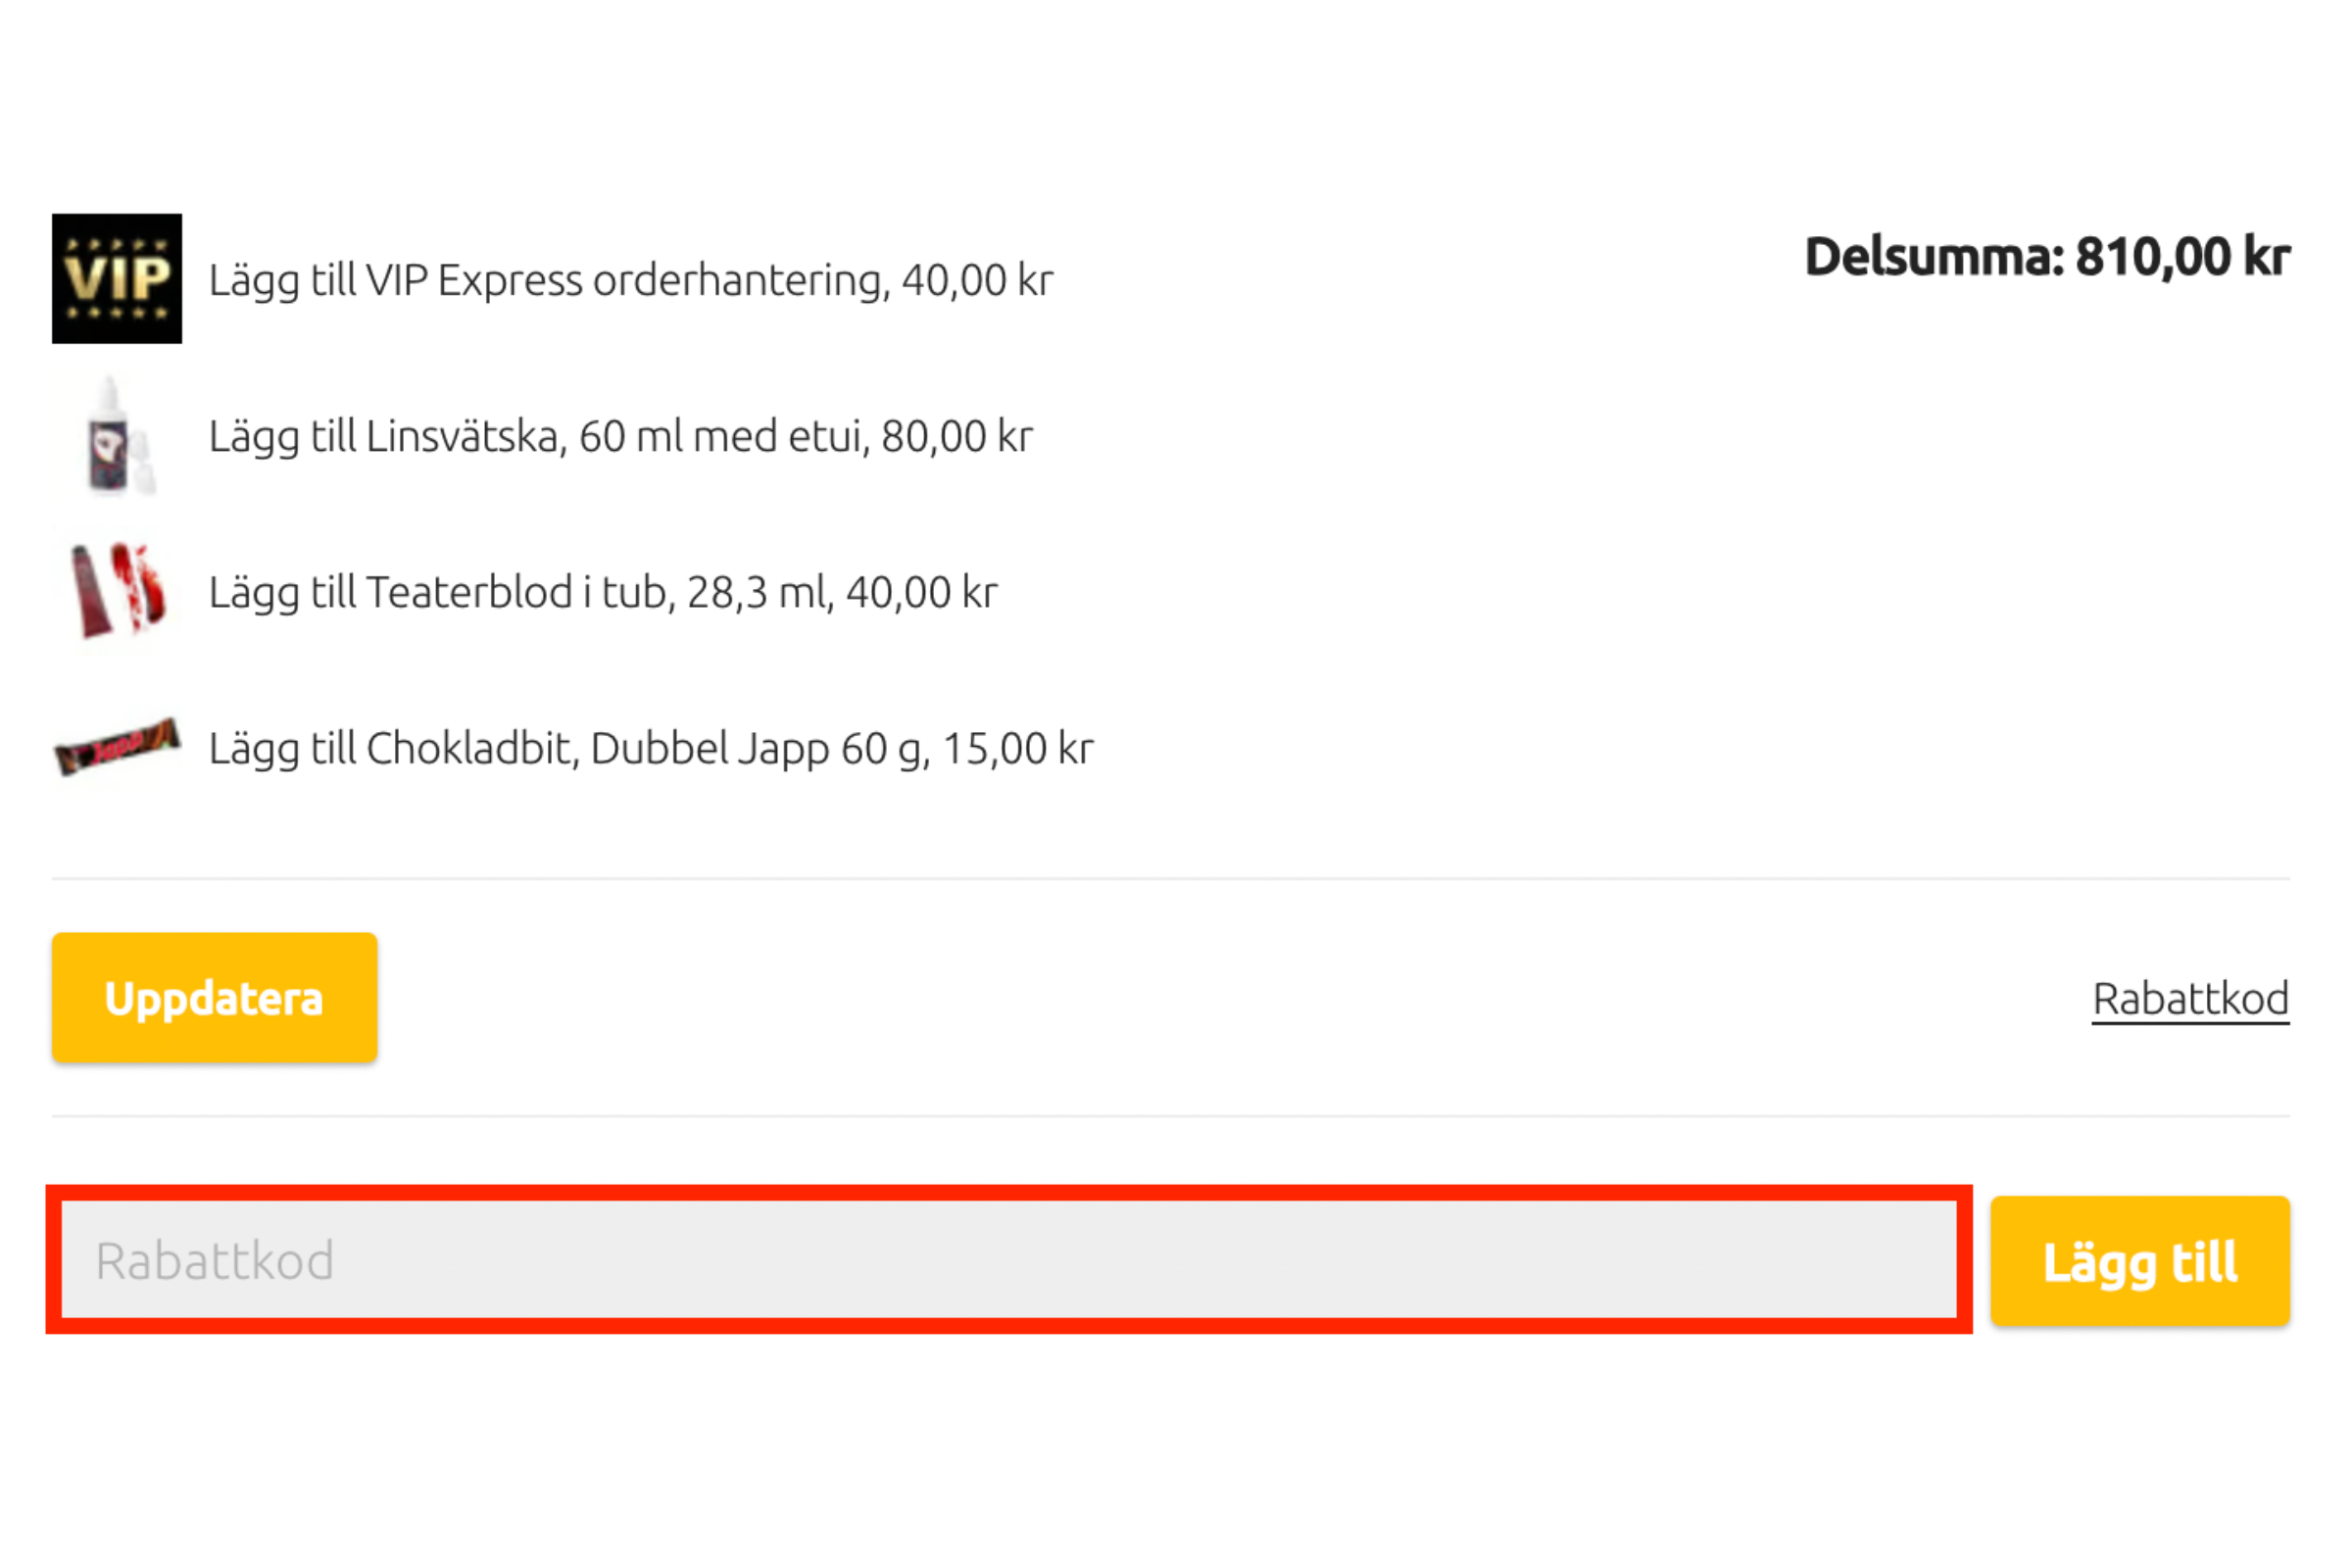Viewport: 2352px width, 1568px height.
Task: Open the underlined Rabattkod link
Action: click(x=2191, y=999)
